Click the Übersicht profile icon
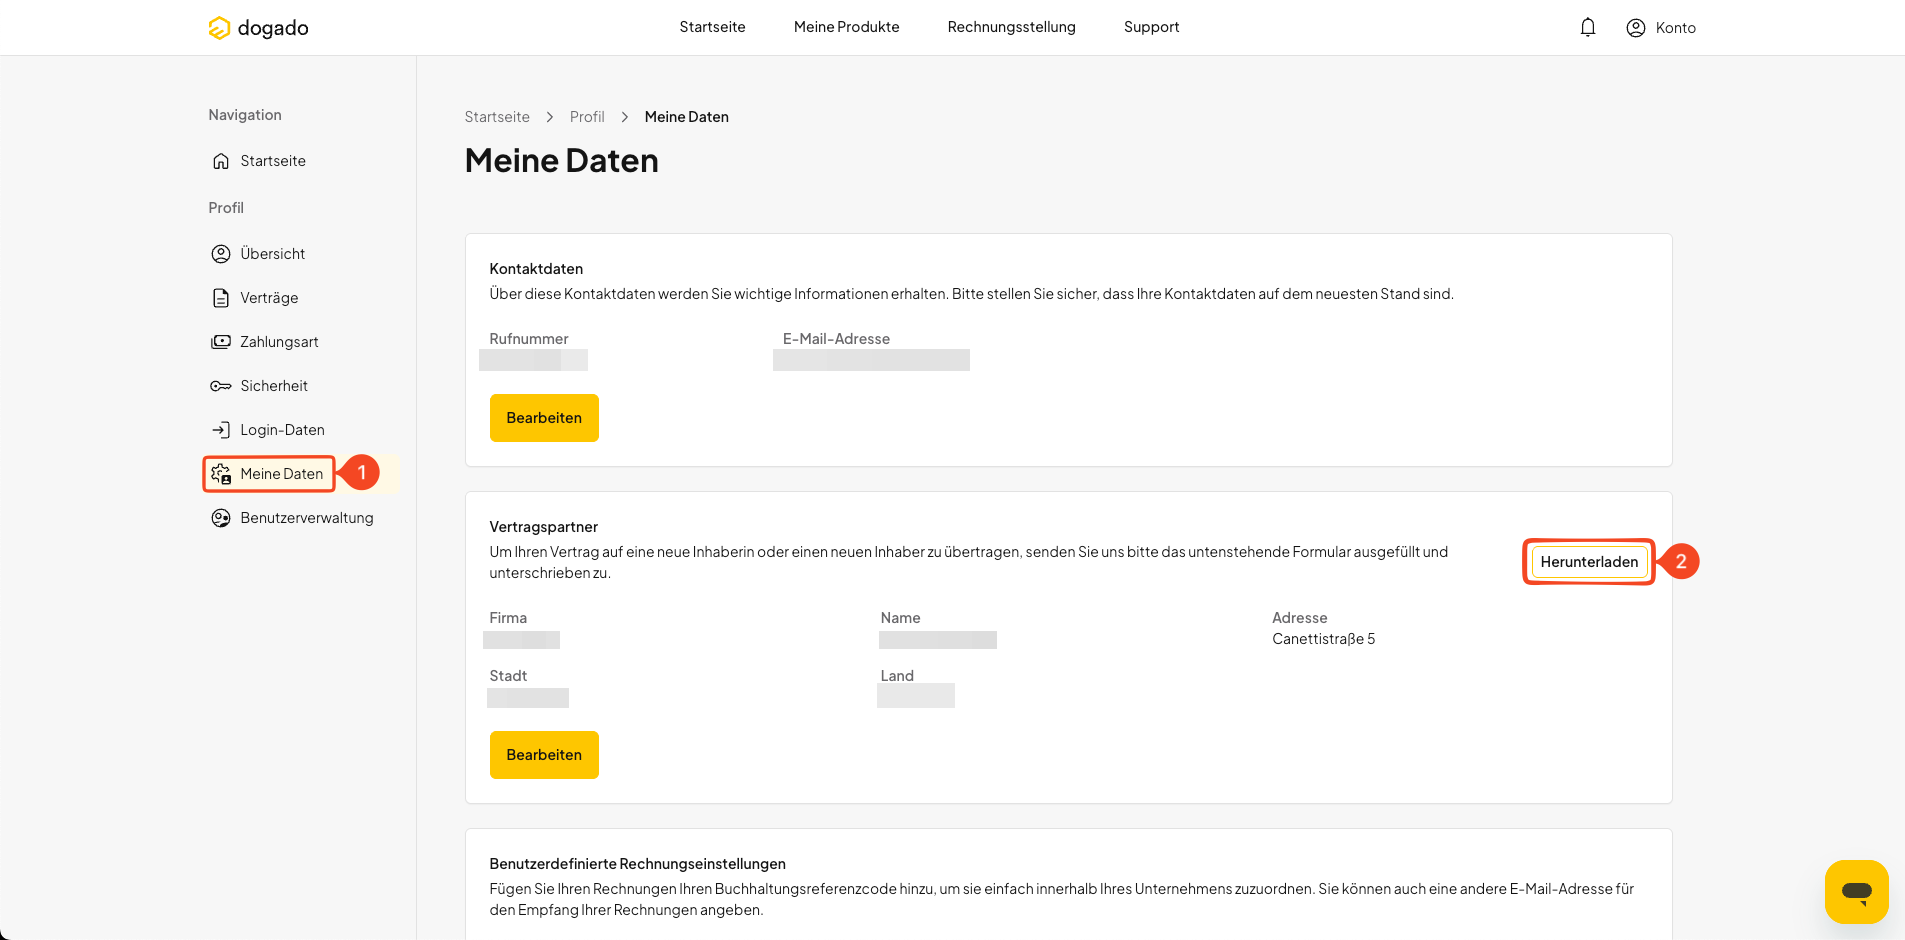The image size is (1905, 940). click(x=221, y=254)
